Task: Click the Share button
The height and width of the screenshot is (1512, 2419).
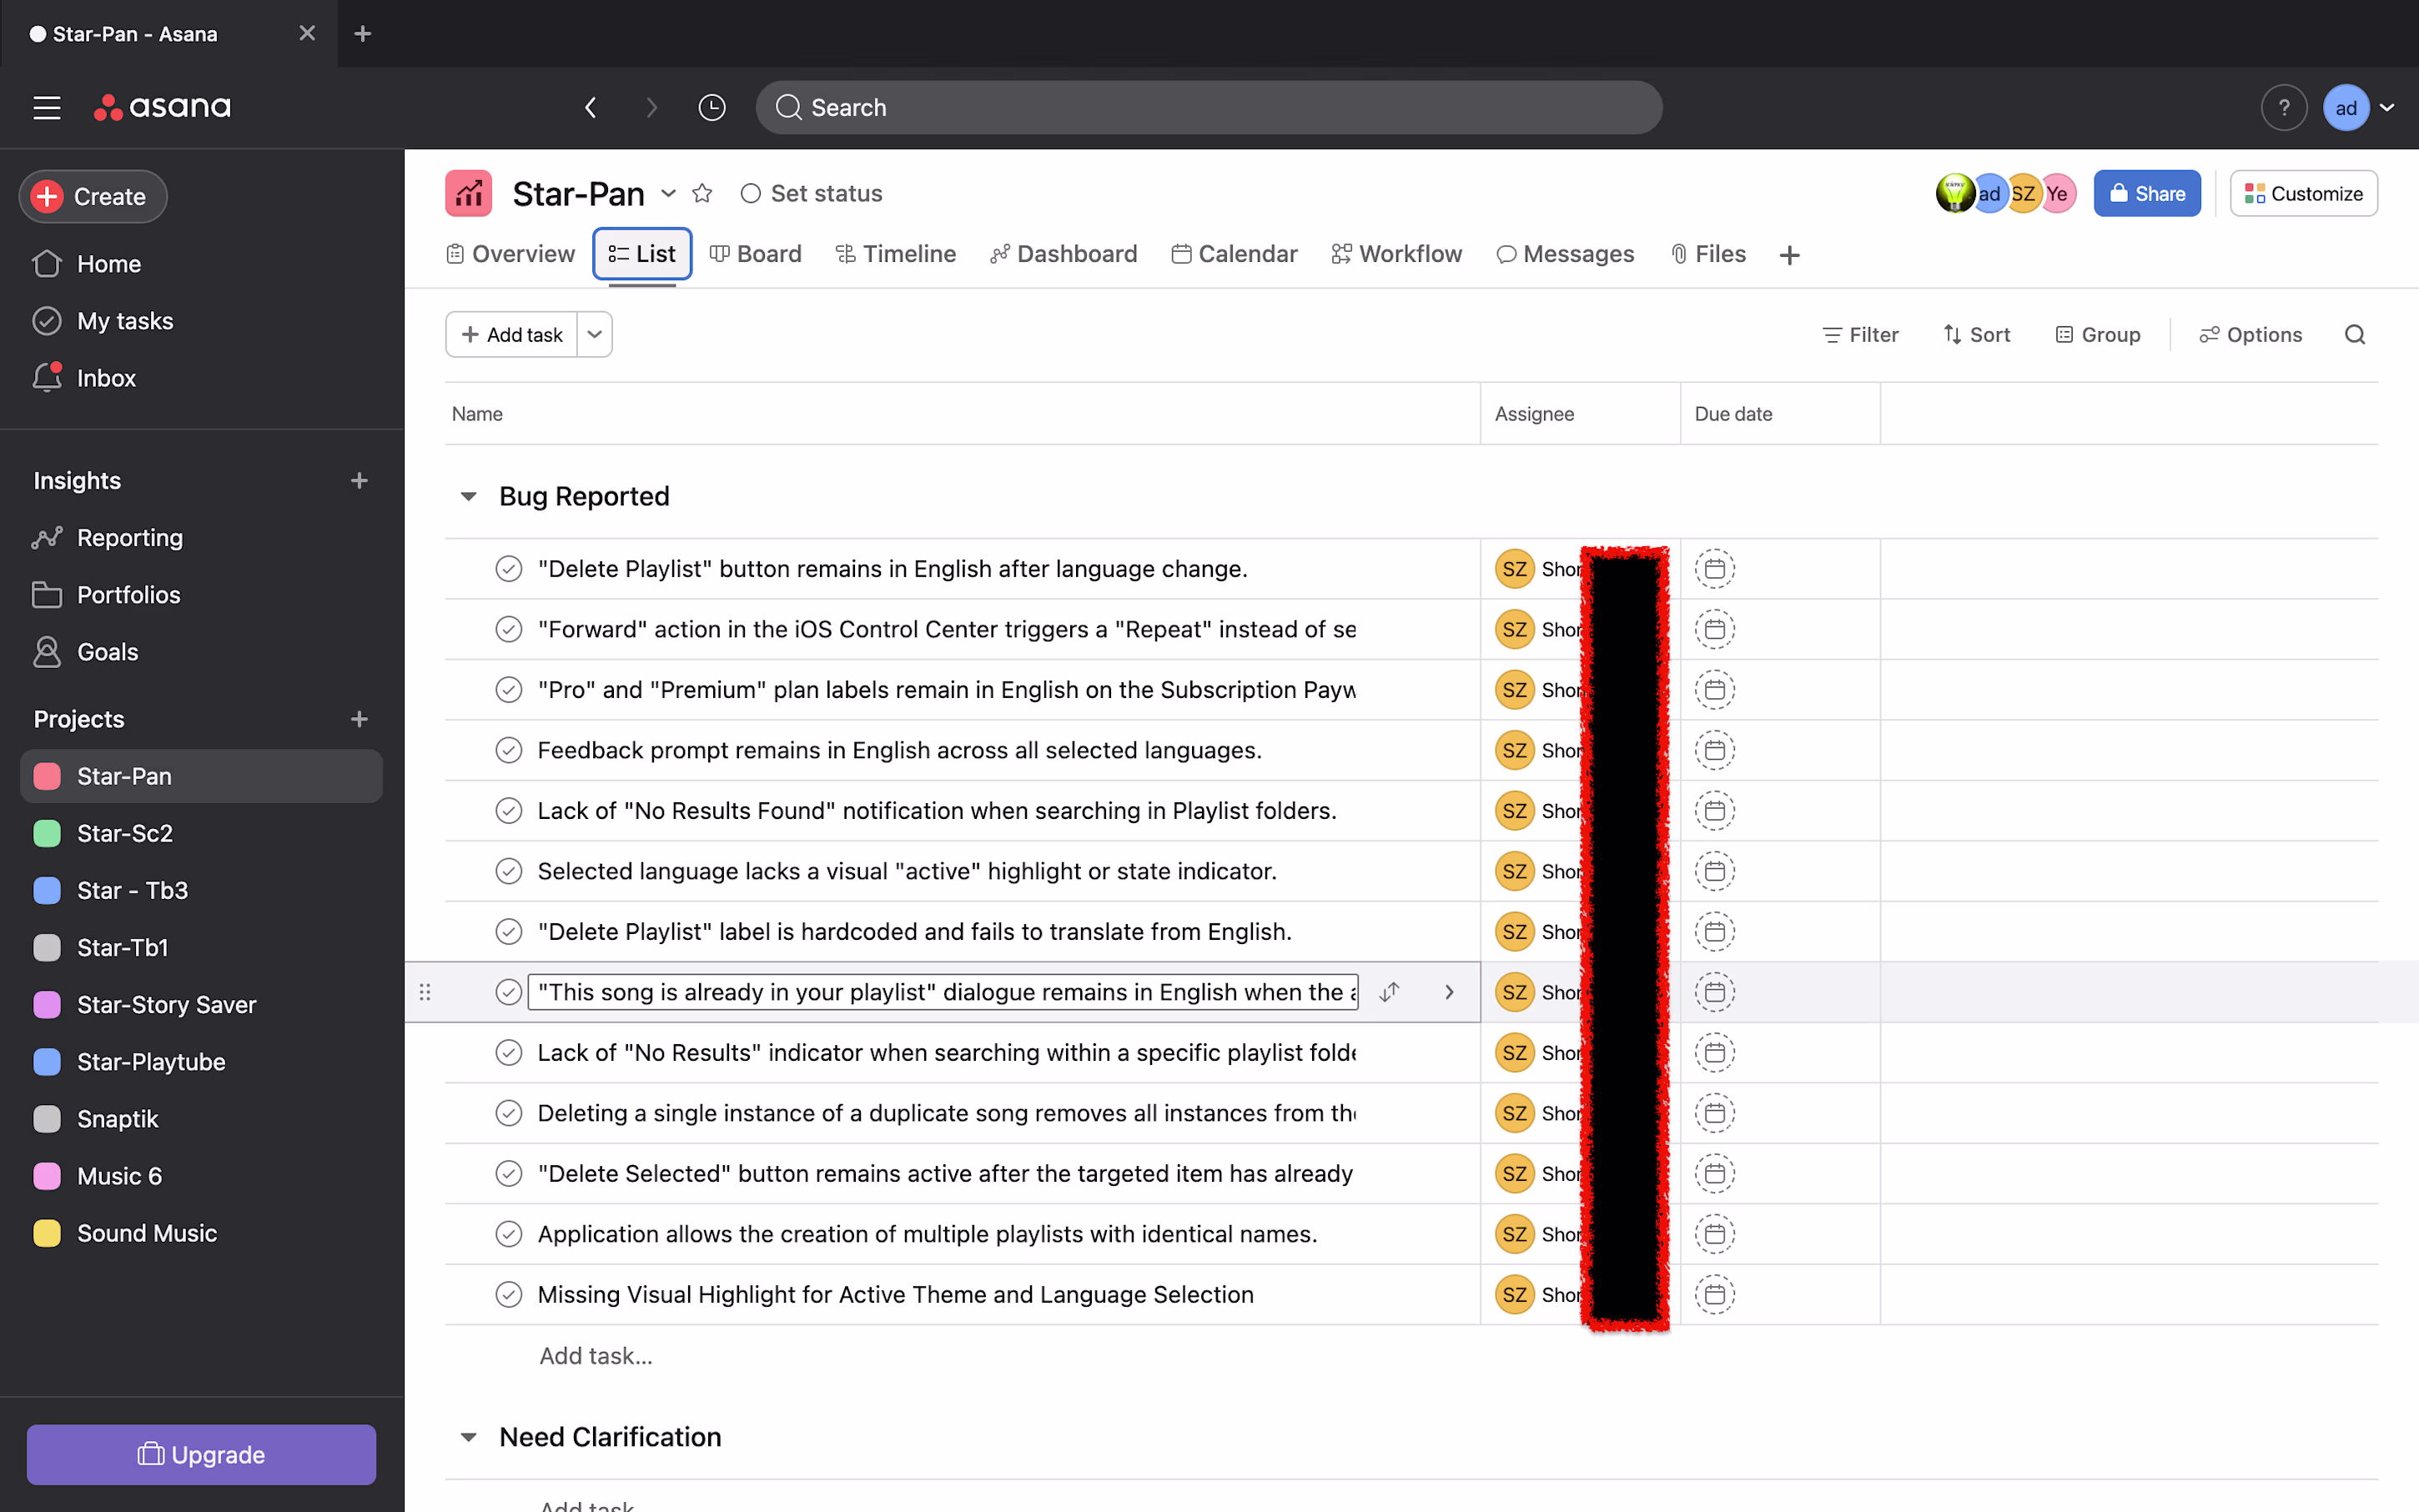Action: point(2146,193)
